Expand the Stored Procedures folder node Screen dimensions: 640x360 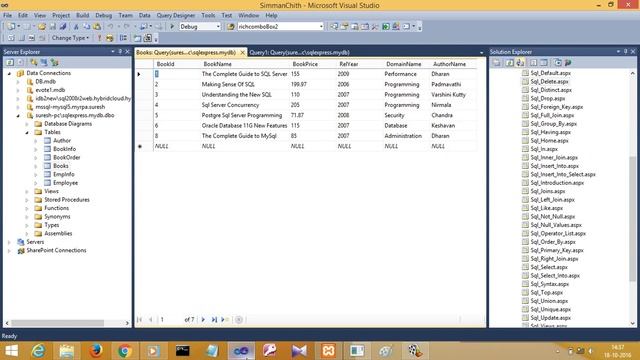pos(27,200)
